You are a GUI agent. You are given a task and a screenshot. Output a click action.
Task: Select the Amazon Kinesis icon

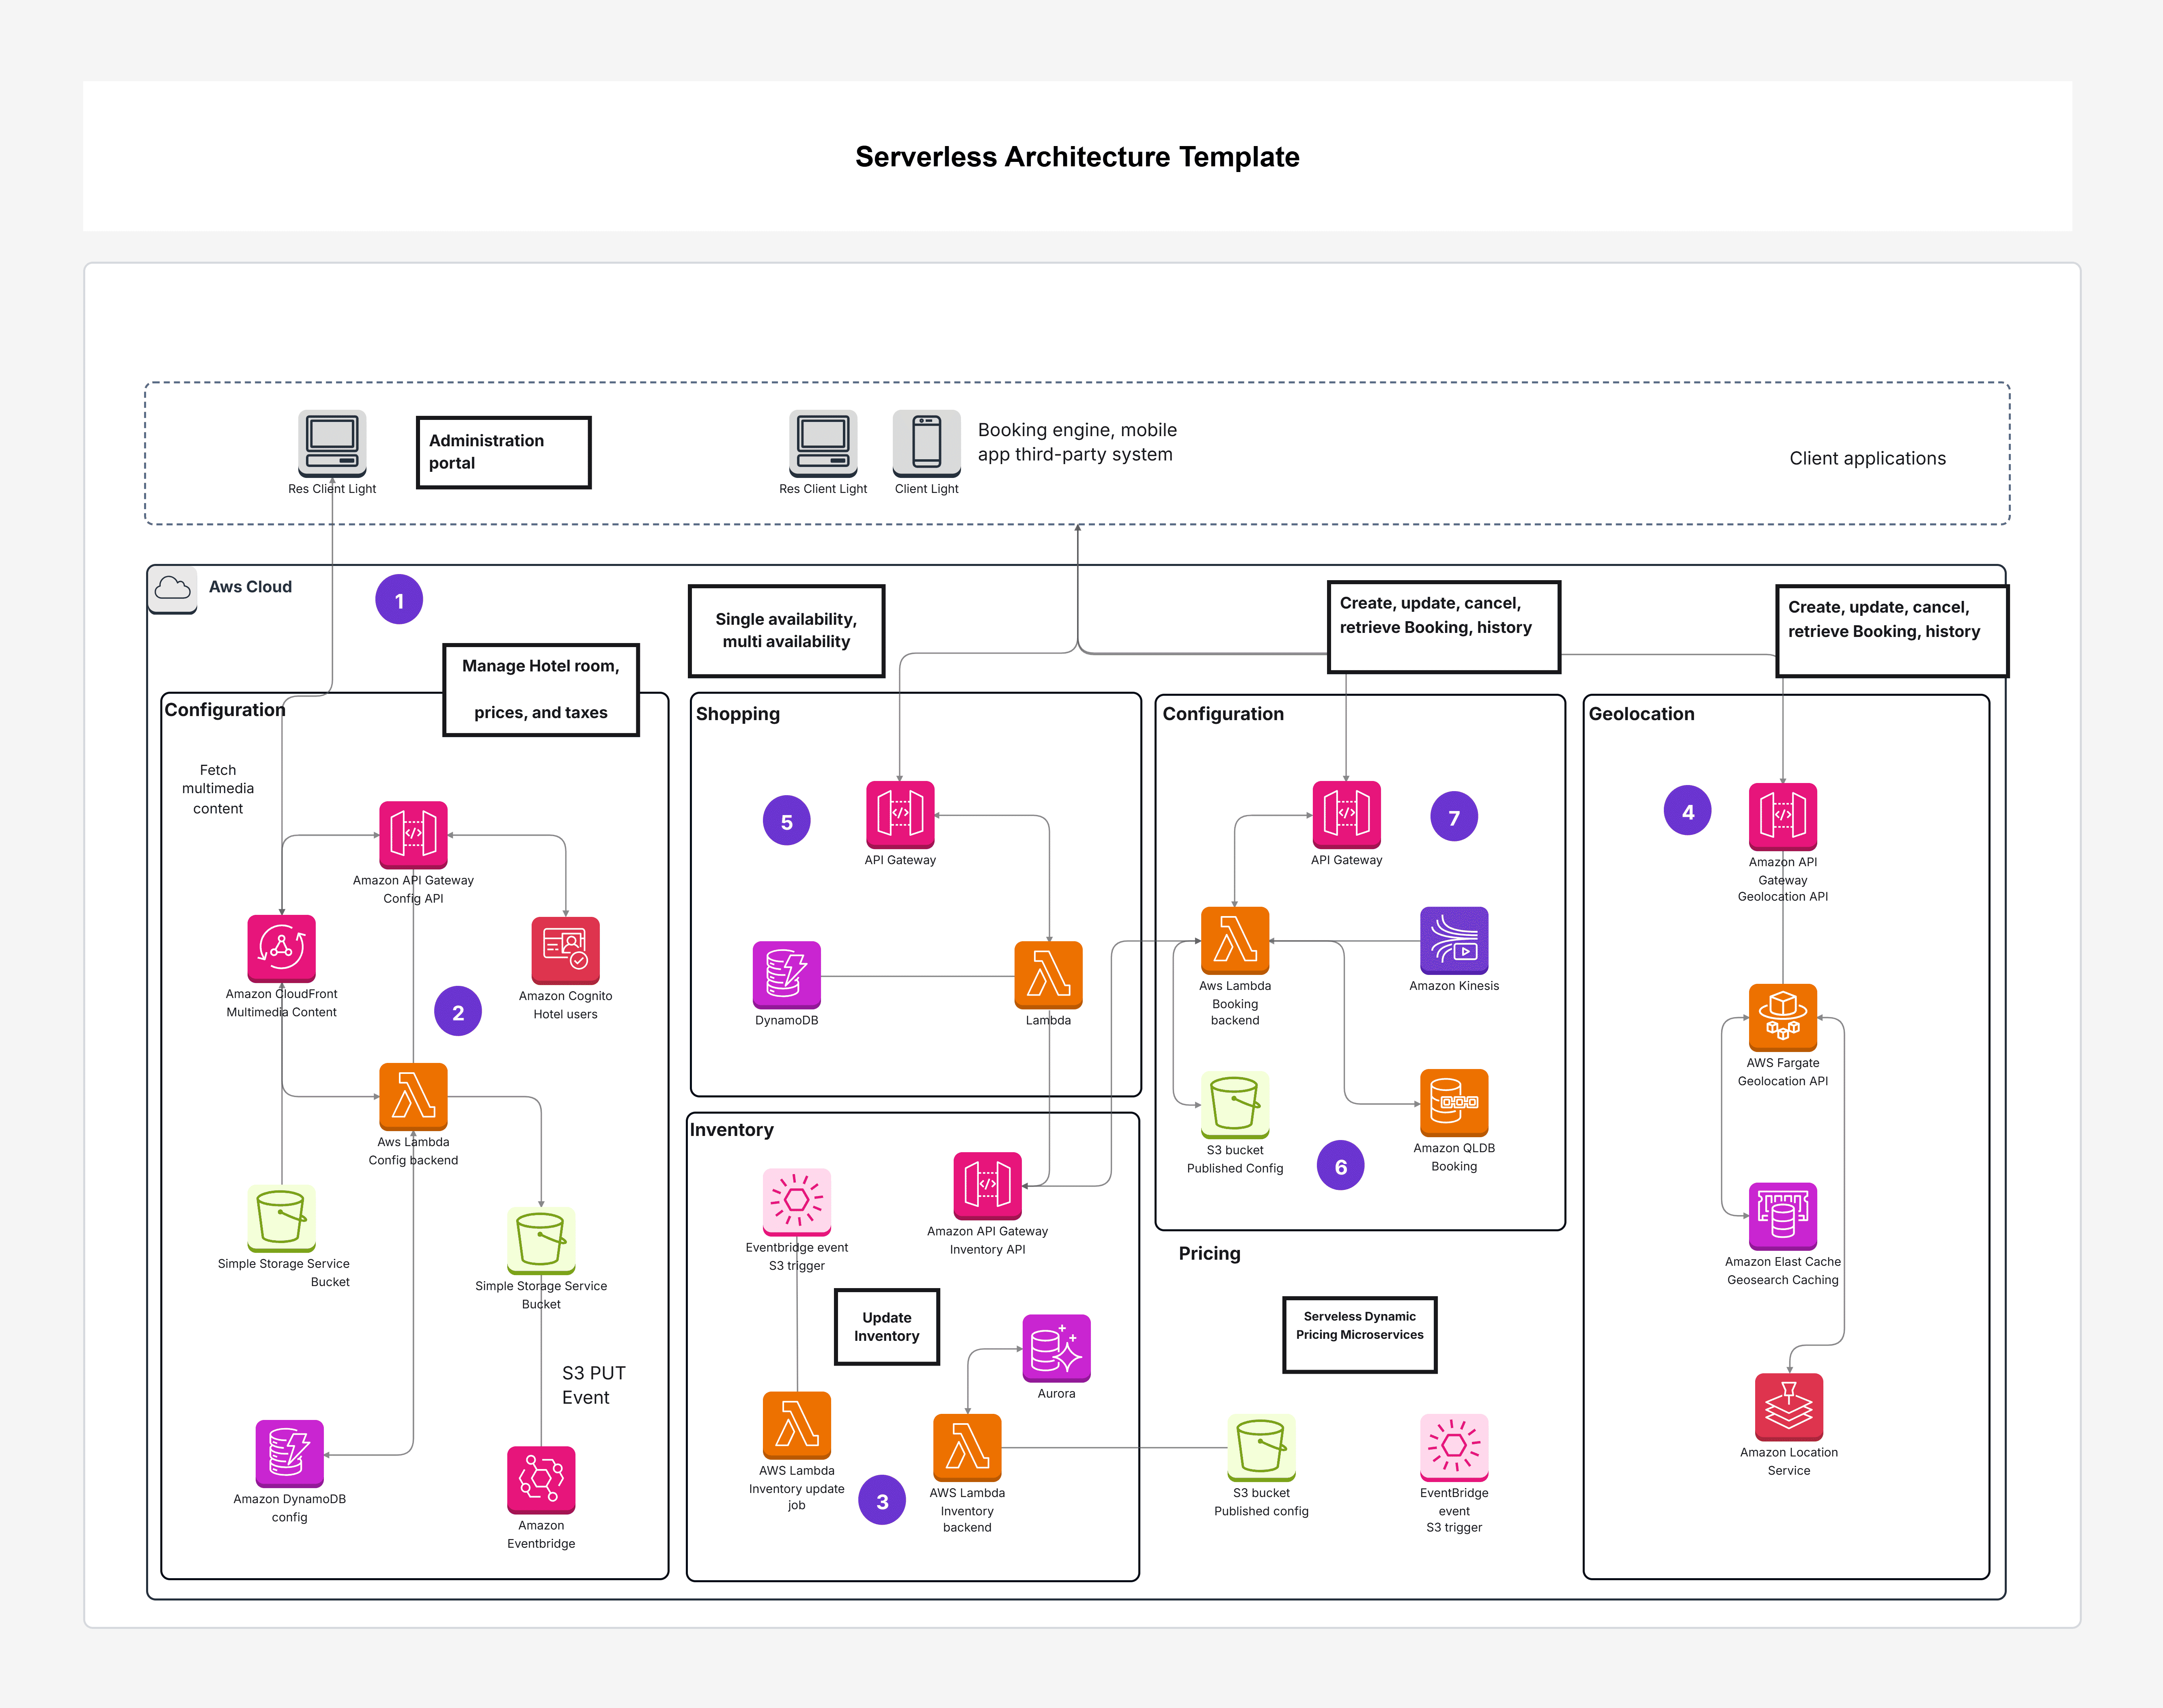click(1454, 940)
